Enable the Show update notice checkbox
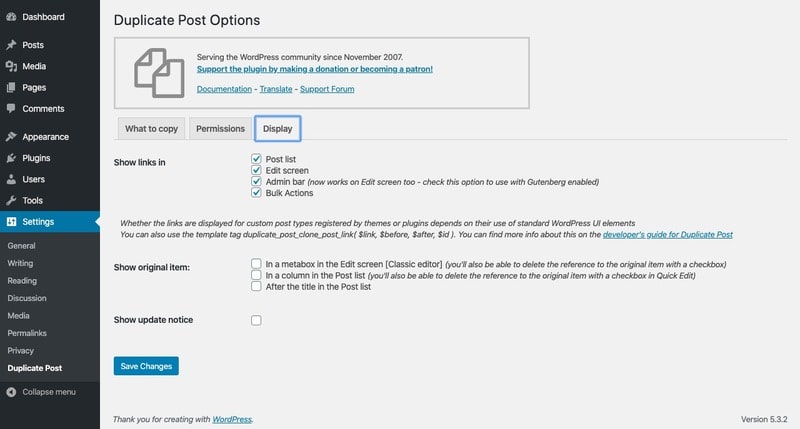The image size is (800, 429). [x=257, y=320]
